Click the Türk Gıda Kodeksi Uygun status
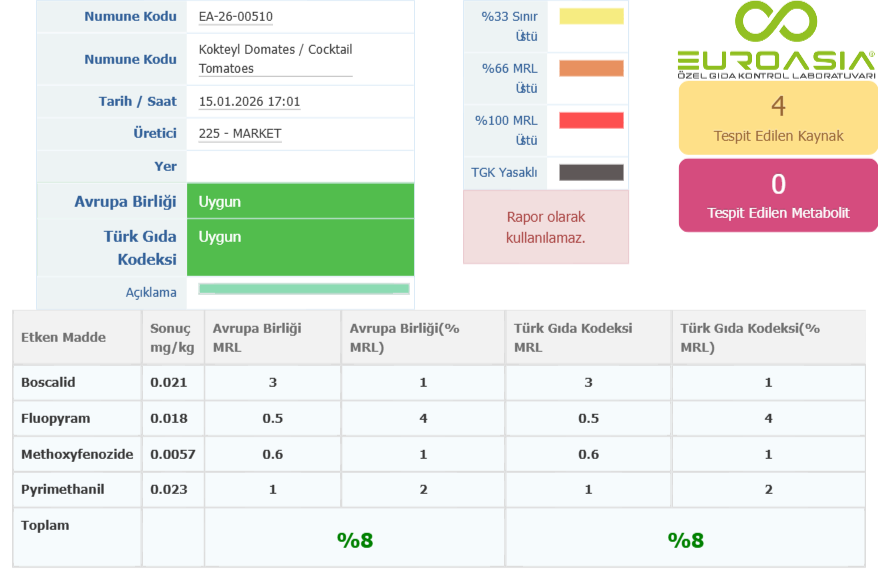The image size is (878, 588). 300,247
